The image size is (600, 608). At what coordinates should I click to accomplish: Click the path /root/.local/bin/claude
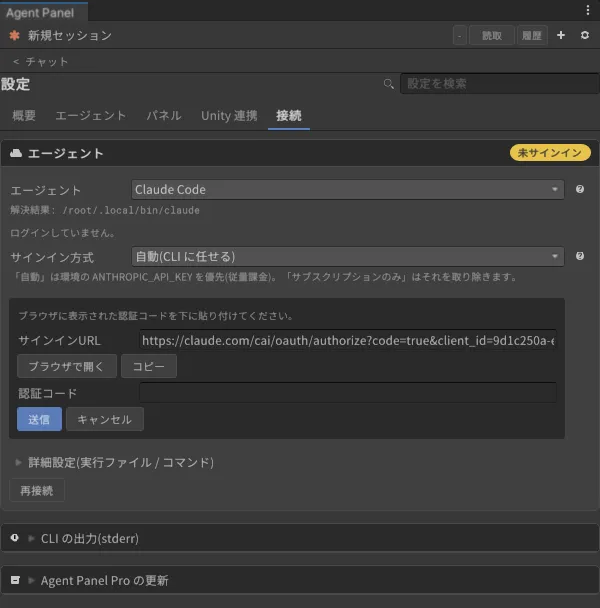[x=131, y=210]
